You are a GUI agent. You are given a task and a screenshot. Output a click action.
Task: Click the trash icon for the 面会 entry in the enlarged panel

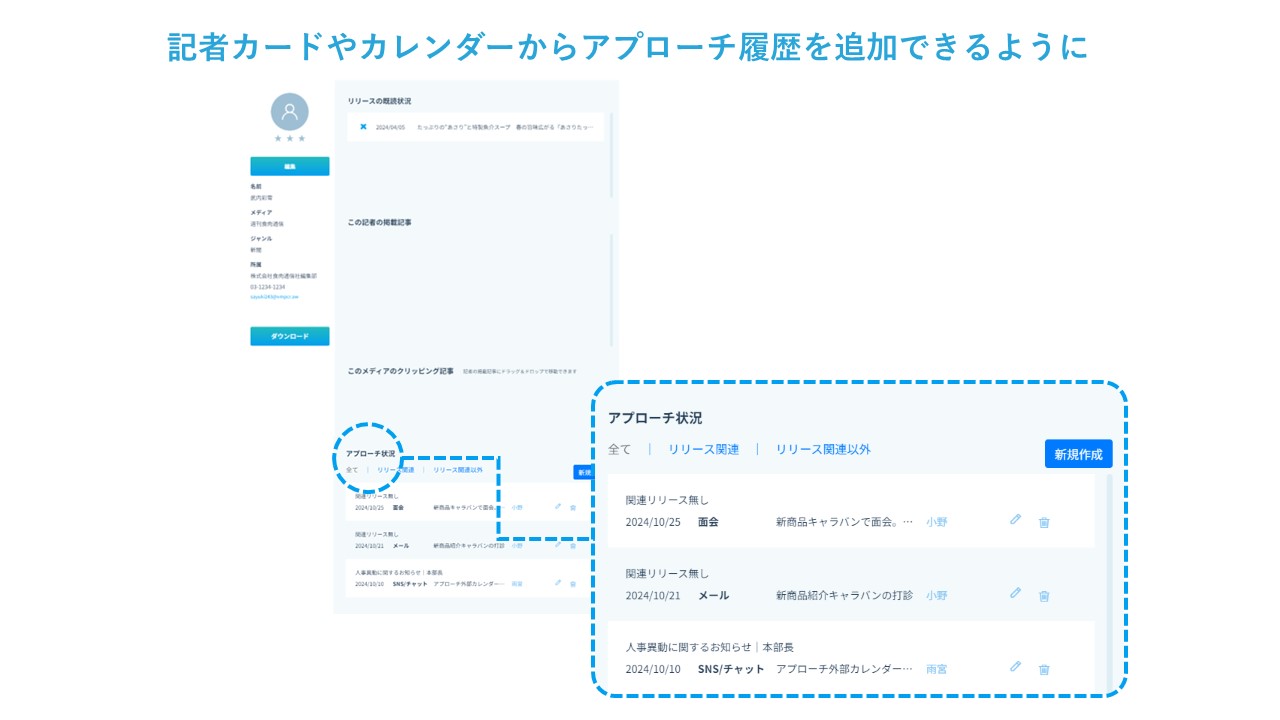click(x=1044, y=522)
